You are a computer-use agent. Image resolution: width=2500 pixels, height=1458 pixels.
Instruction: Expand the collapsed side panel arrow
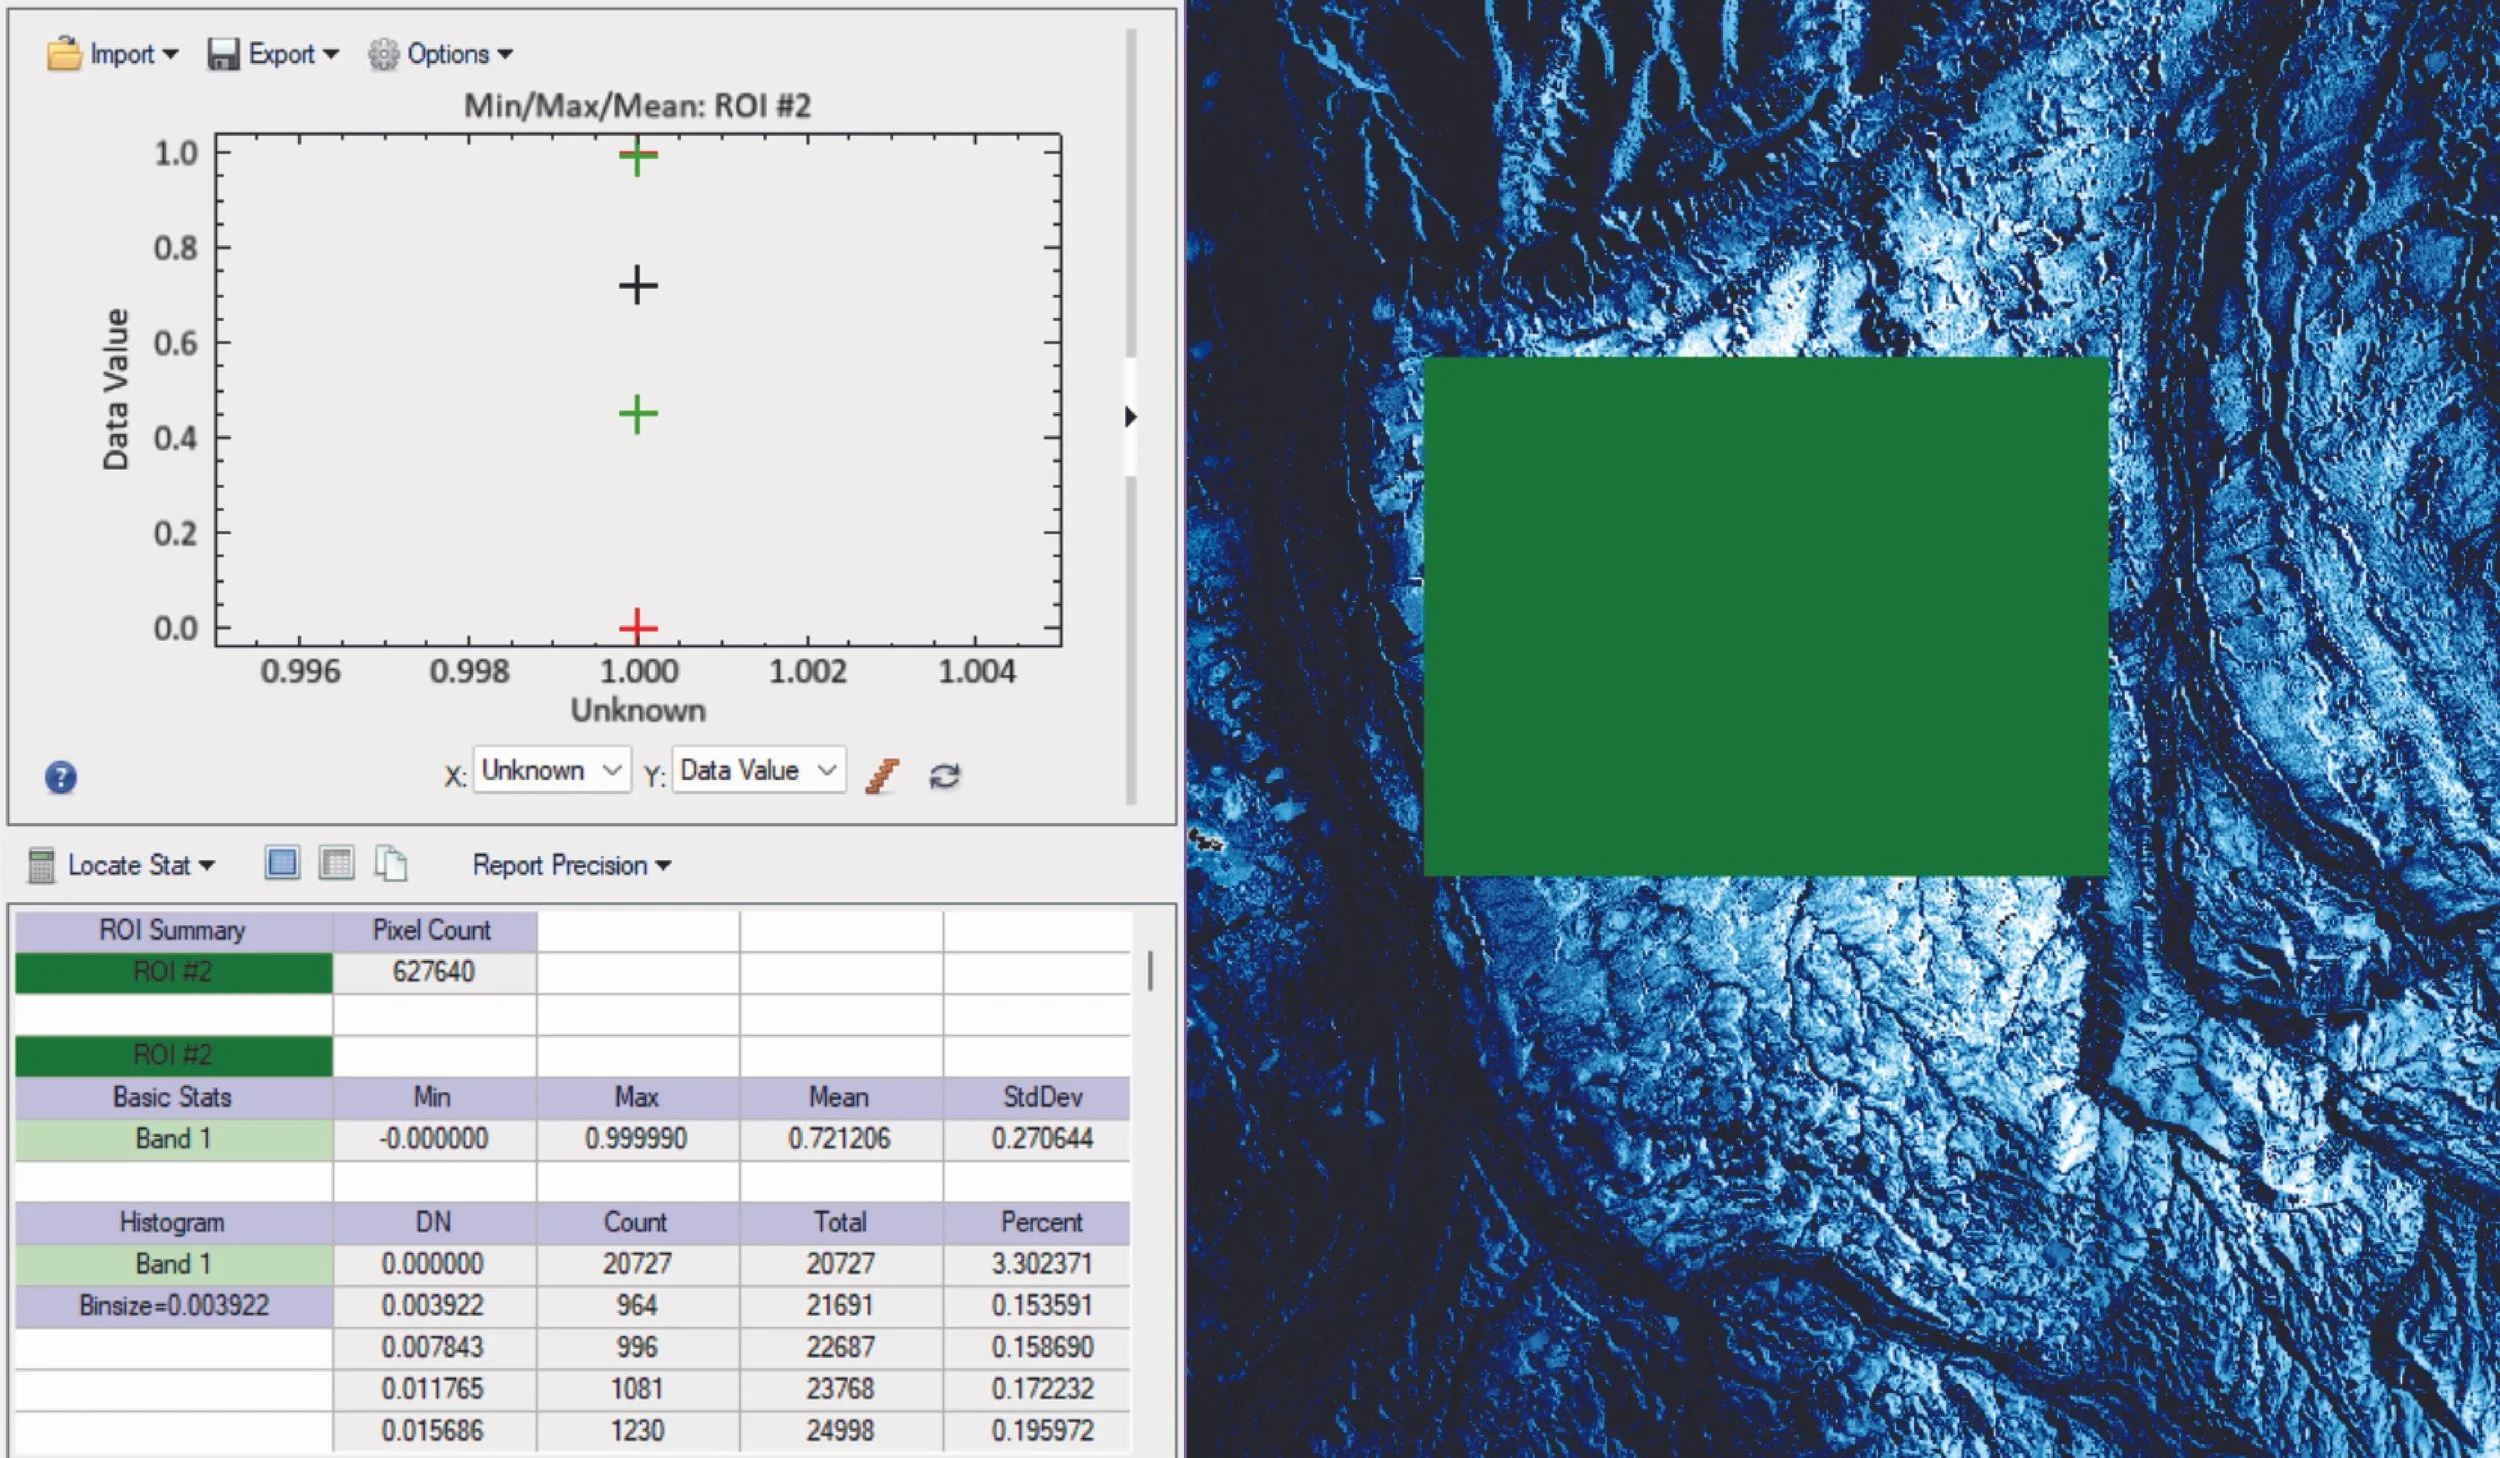[1131, 418]
